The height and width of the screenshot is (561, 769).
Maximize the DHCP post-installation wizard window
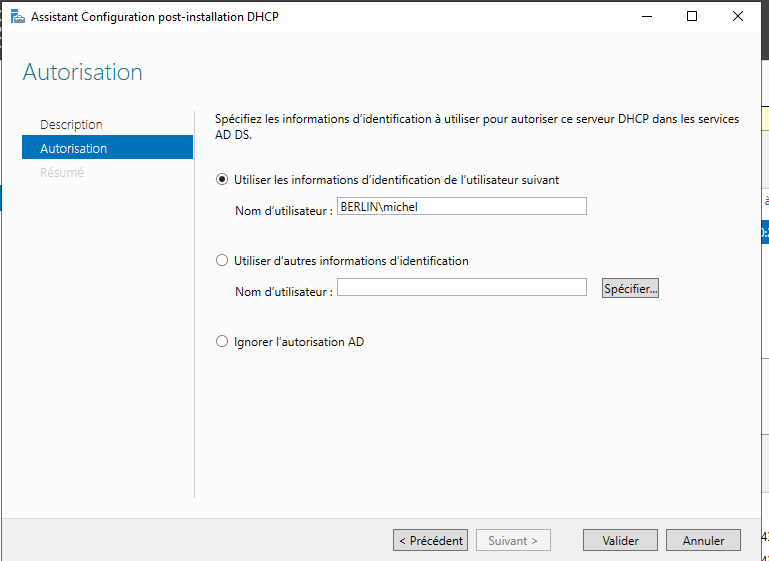(692, 17)
